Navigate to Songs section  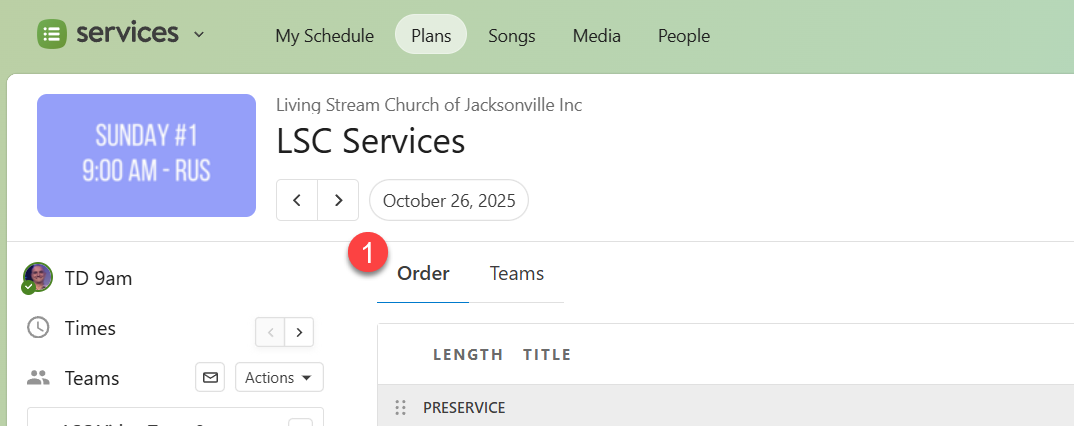pos(512,36)
